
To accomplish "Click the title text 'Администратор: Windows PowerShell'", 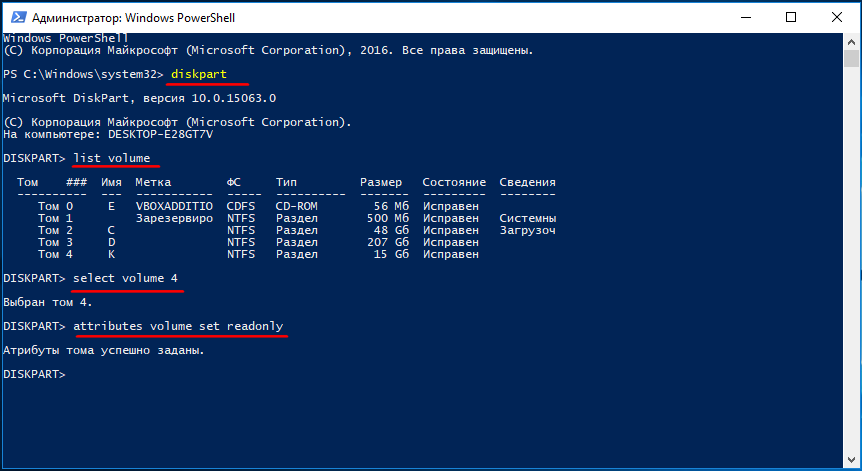I will click(x=134, y=18).
